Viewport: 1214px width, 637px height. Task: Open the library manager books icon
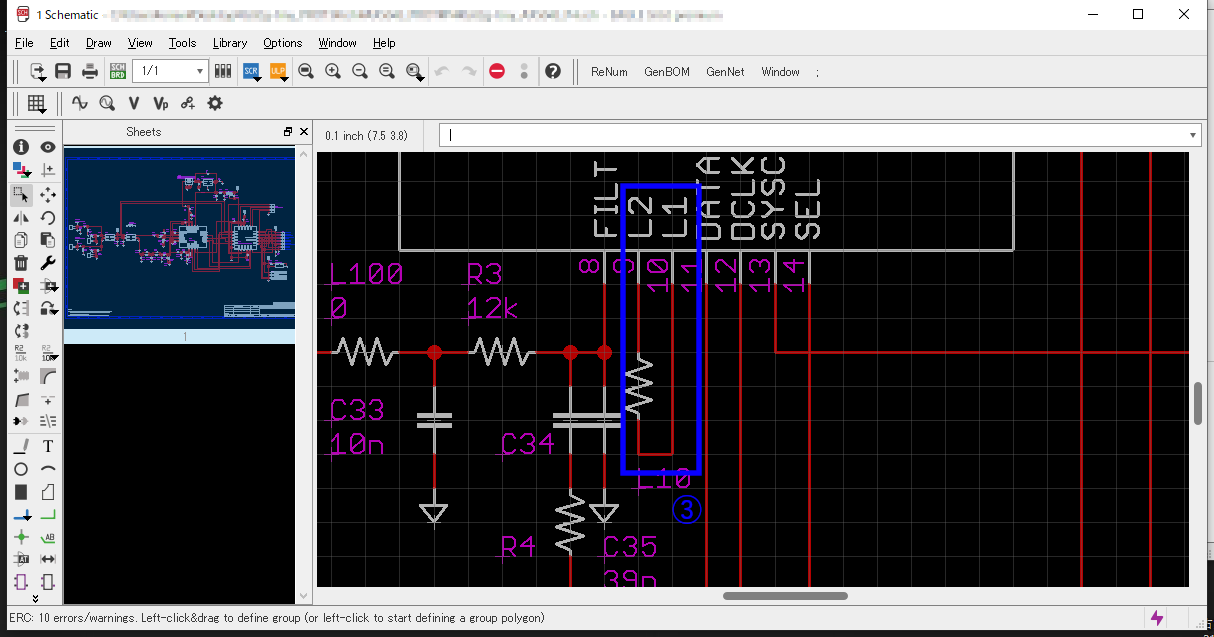point(223,72)
